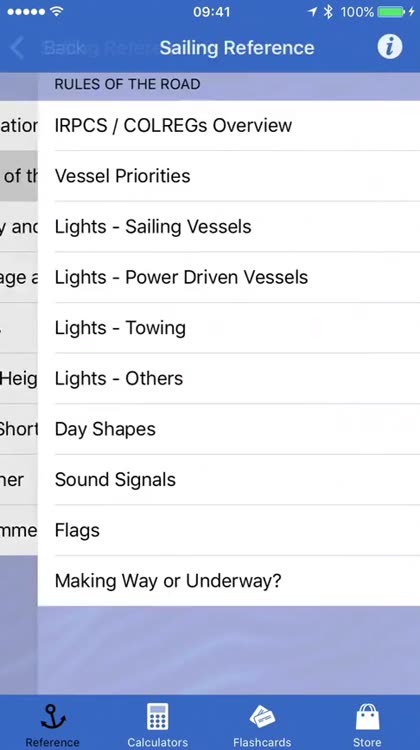
Task: Select Vessel Priorities item
Action: 229,176
